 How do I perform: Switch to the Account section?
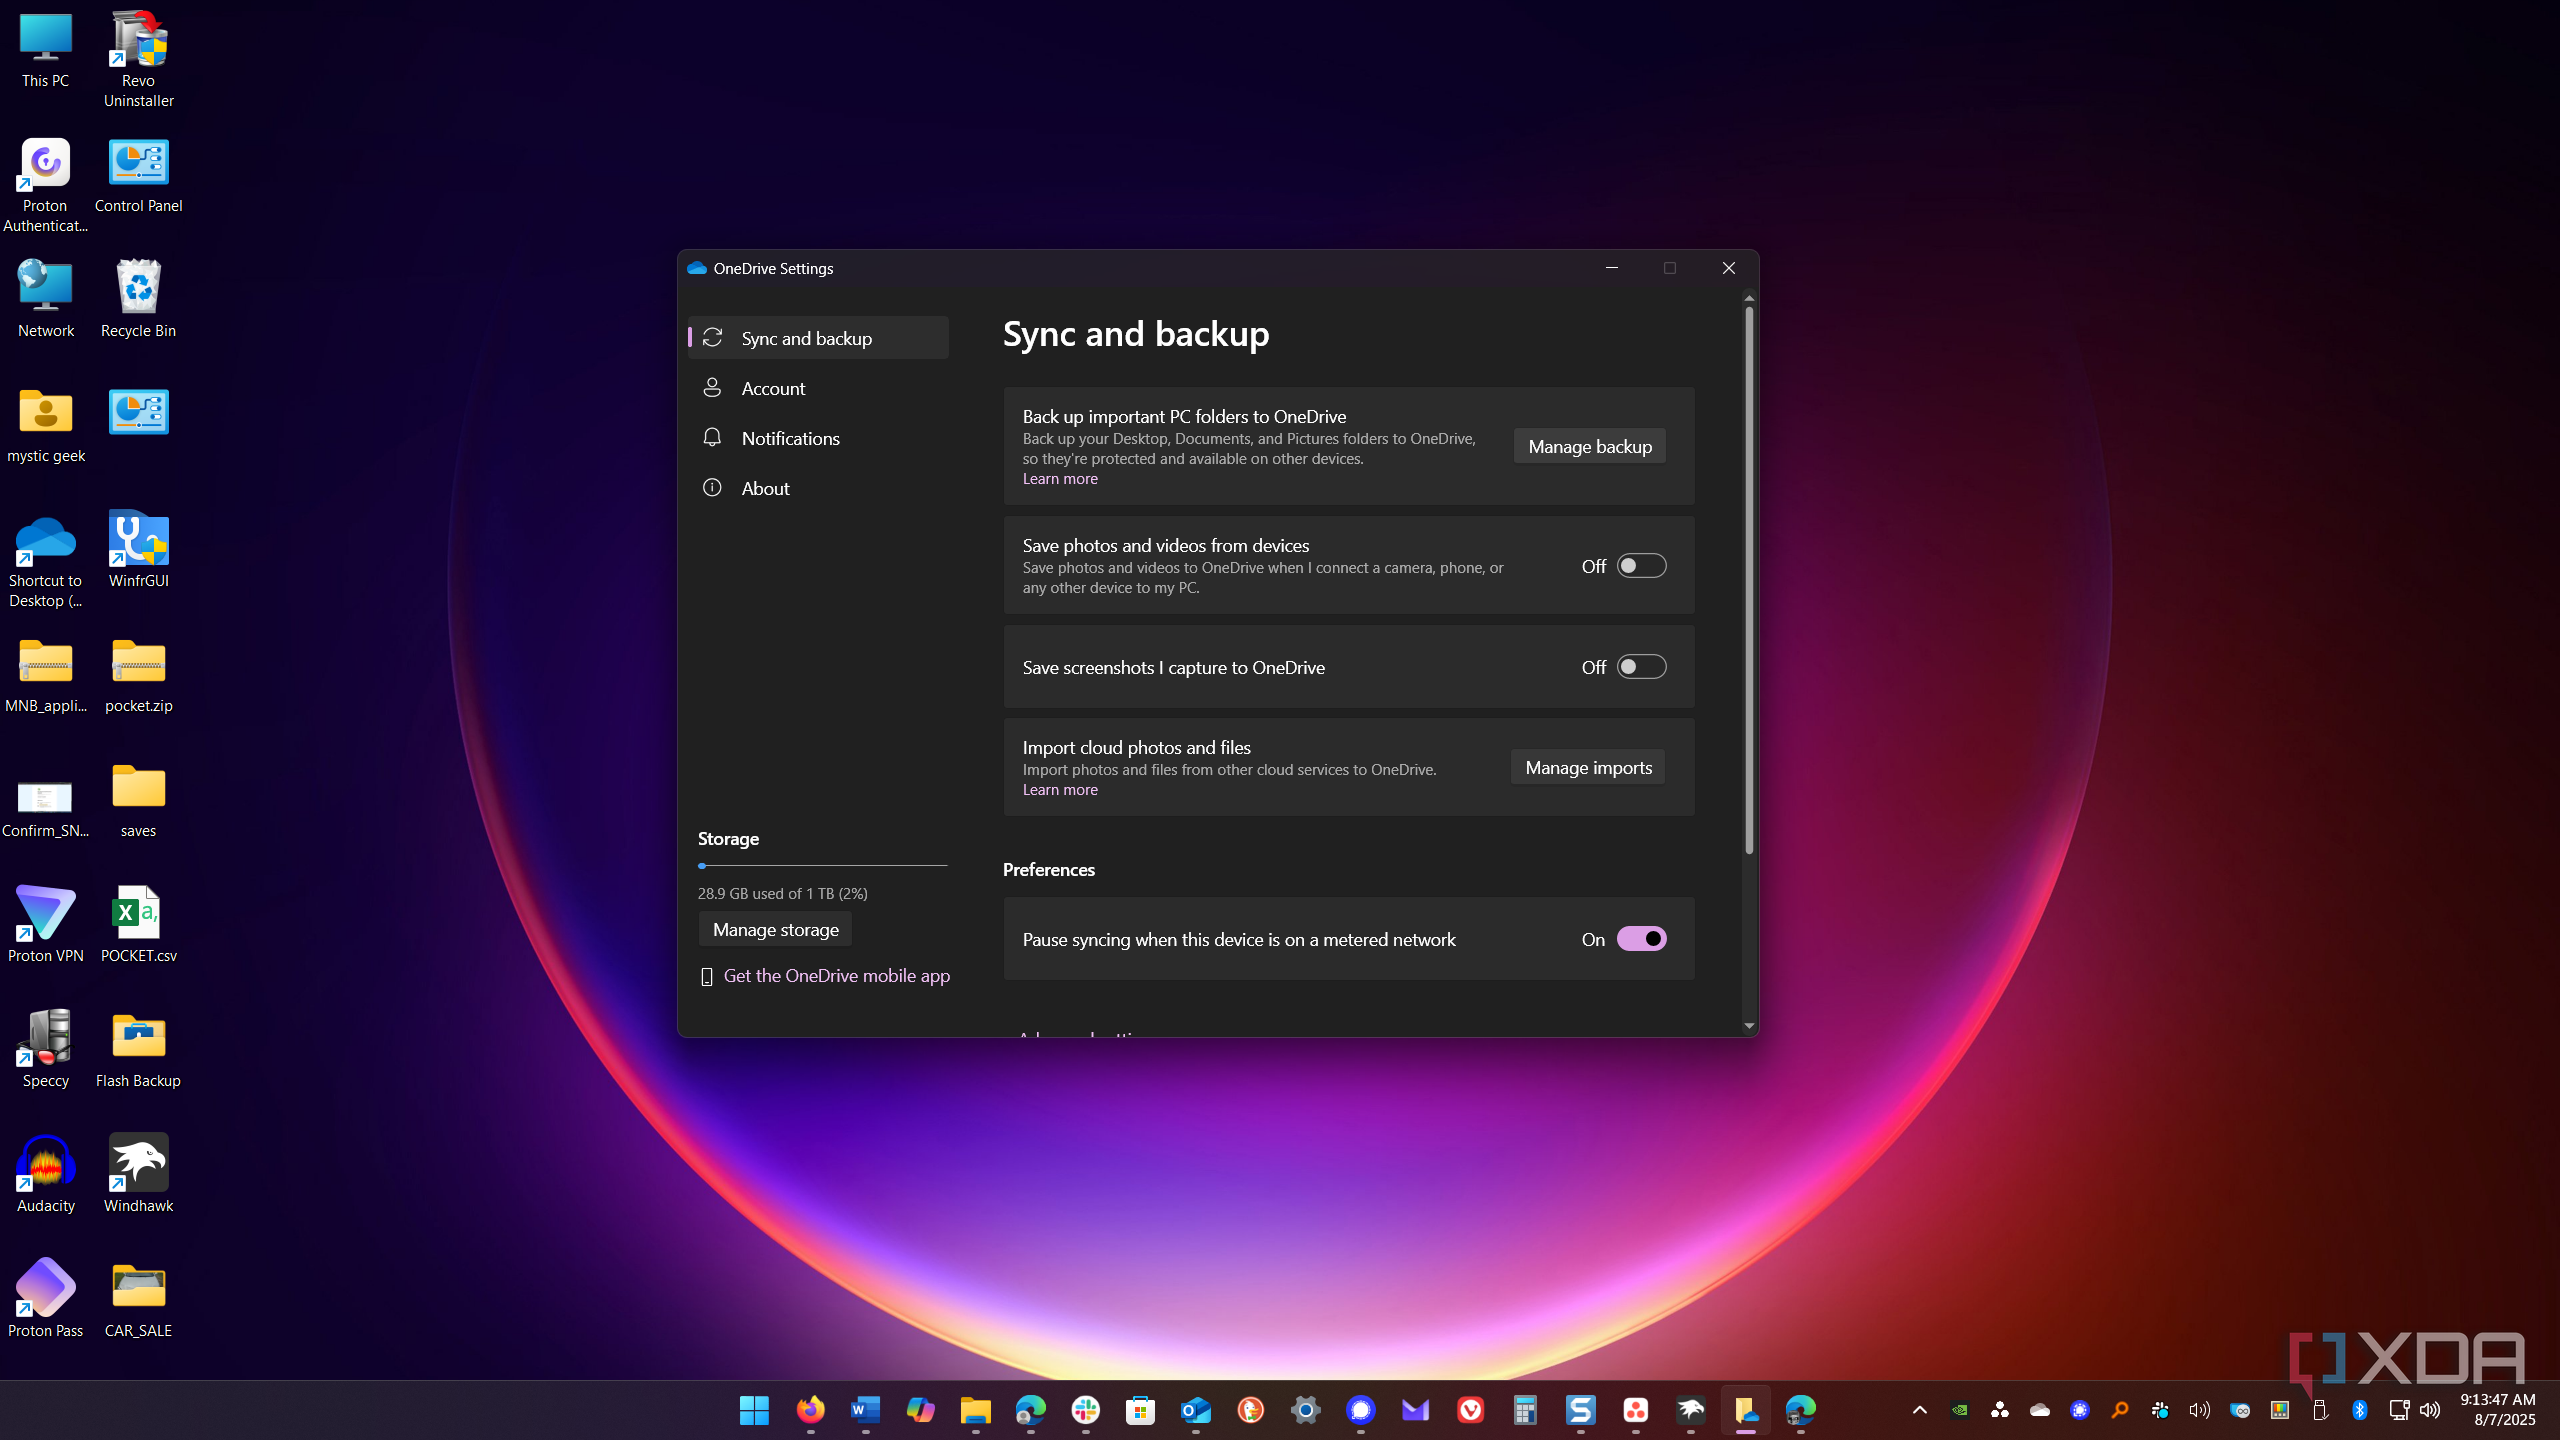(818, 388)
